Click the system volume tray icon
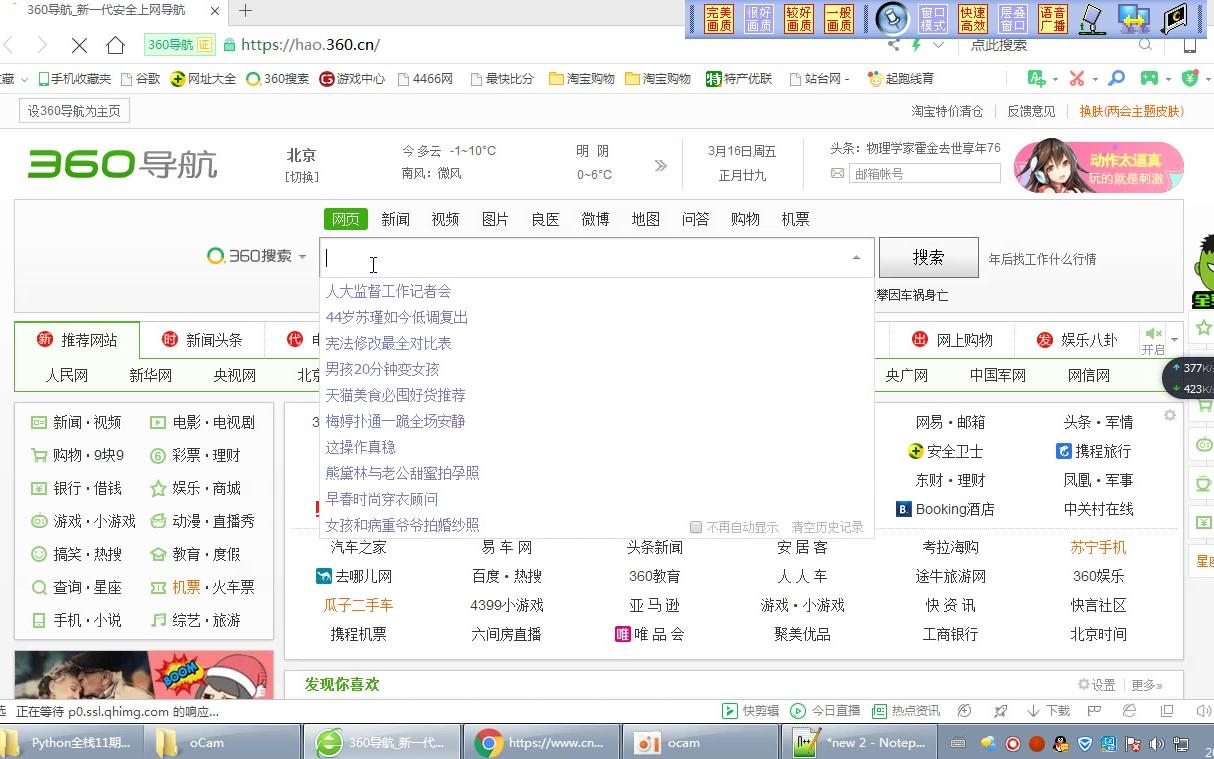1214x759 pixels. (x=1157, y=744)
